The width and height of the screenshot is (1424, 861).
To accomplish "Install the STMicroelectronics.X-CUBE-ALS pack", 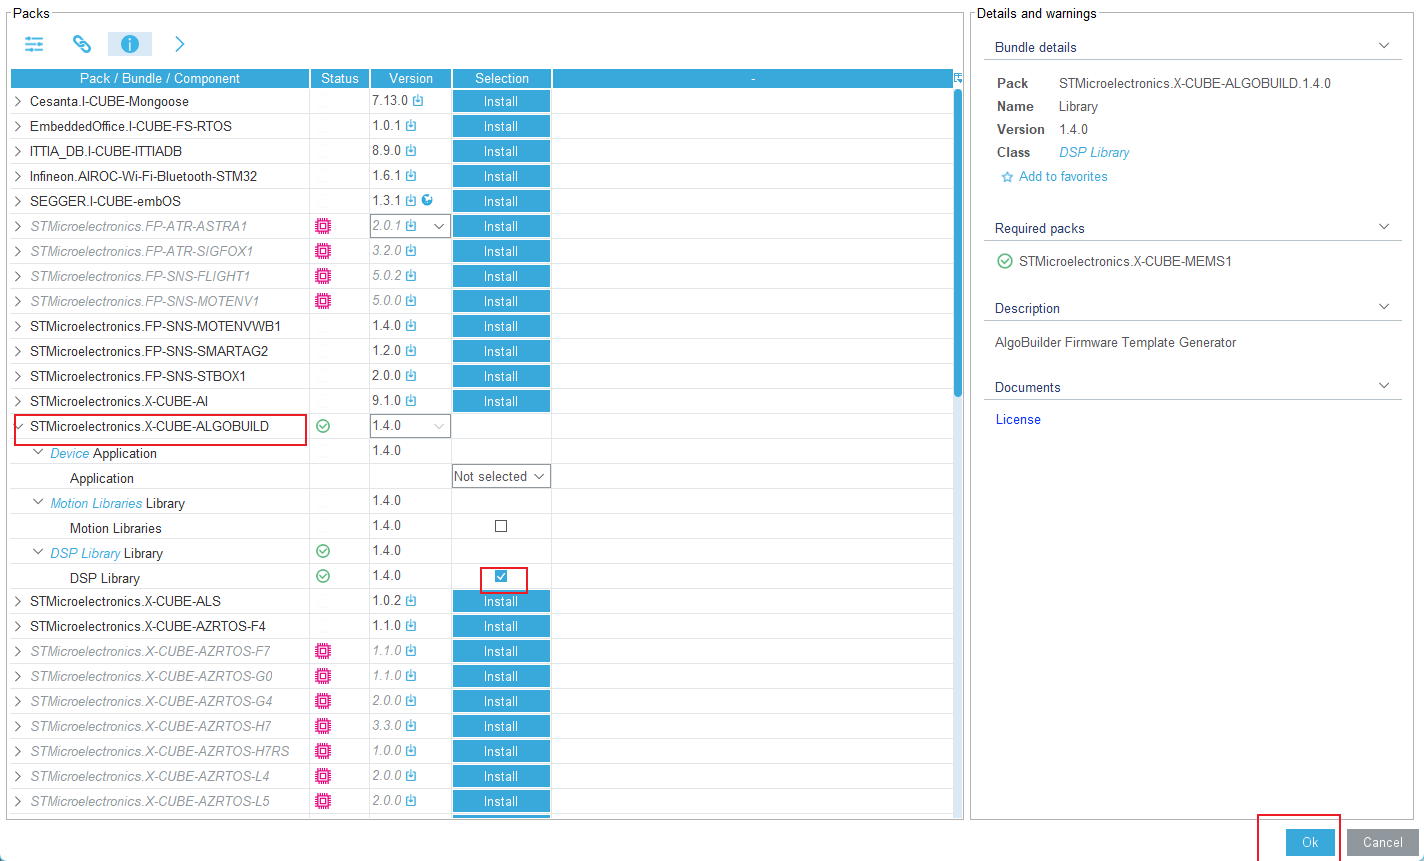I will pyautogui.click(x=501, y=601).
